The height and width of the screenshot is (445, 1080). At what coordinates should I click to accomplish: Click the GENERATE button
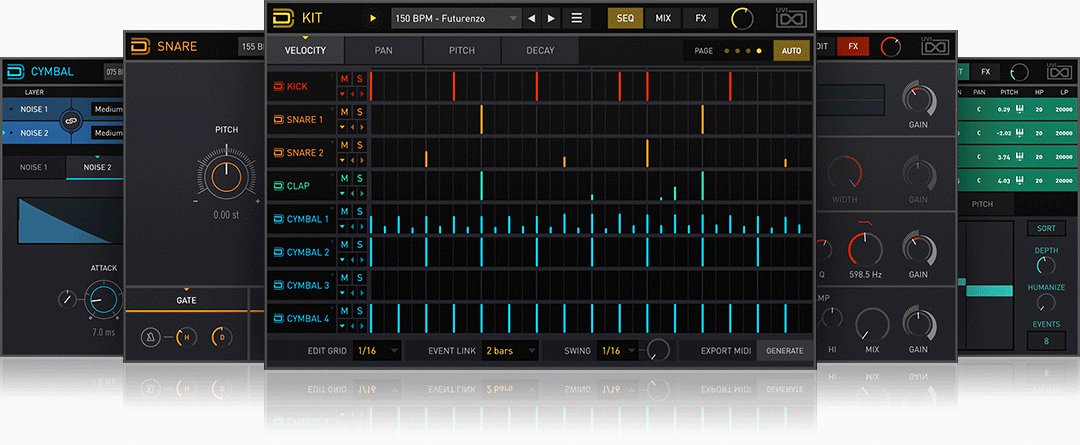pos(784,350)
